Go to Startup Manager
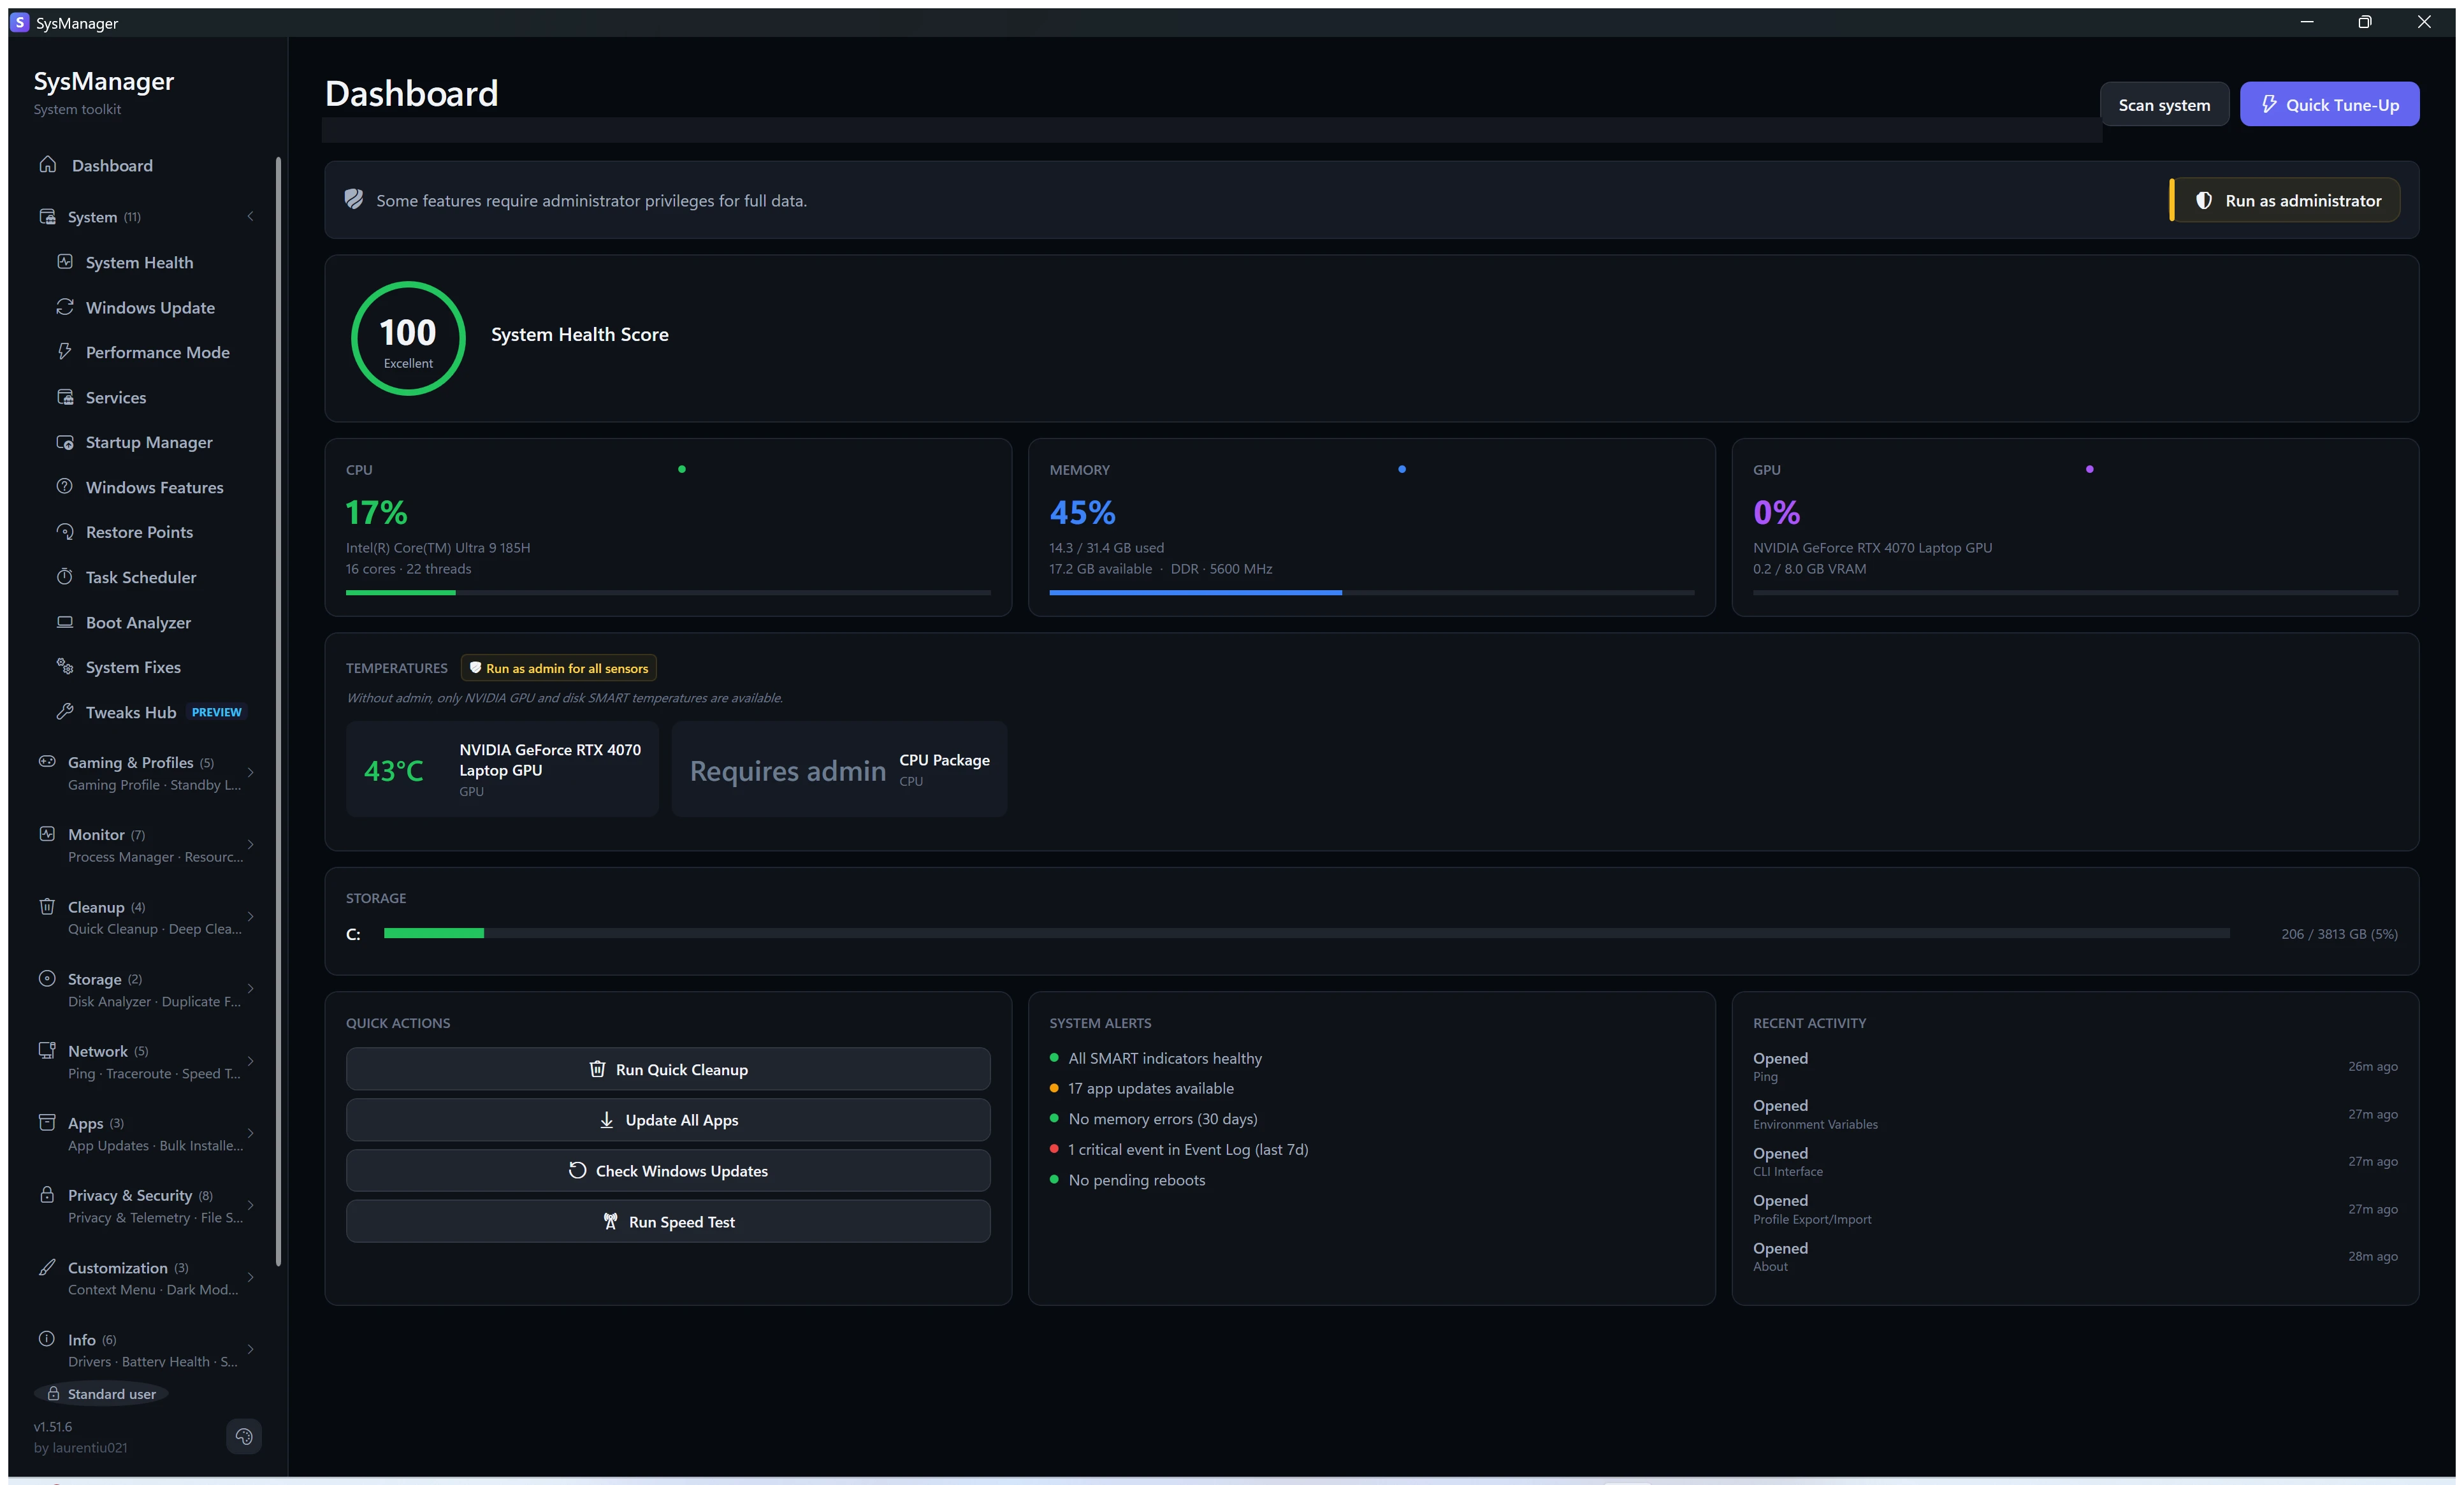 click(149, 442)
